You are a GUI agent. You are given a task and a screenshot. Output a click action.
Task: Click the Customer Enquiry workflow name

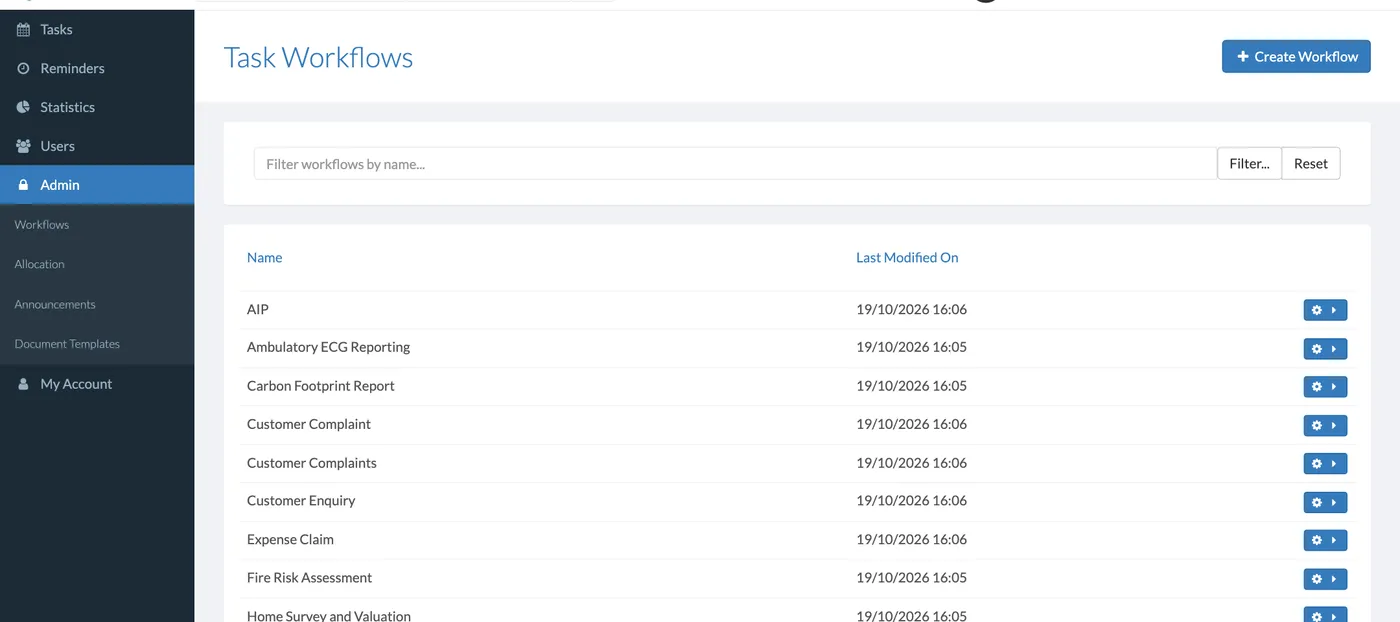tap(301, 501)
